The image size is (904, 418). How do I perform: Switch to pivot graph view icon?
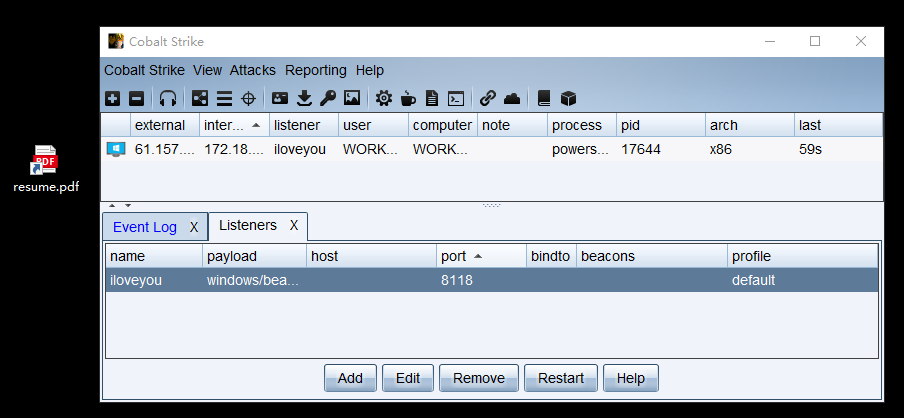pyautogui.click(x=200, y=99)
